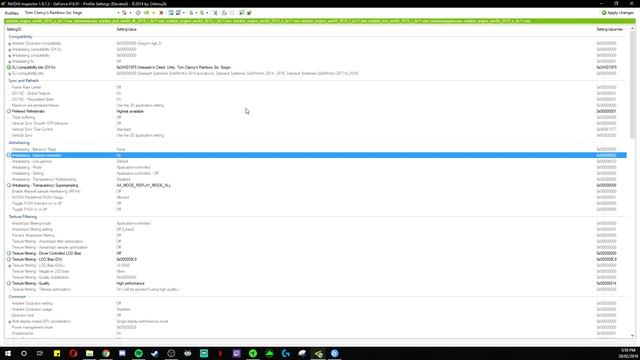Click the gear icon beside Preferred Refreshrate
The width and height of the screenshot is (640, 360).
click(x=9, y=111)
